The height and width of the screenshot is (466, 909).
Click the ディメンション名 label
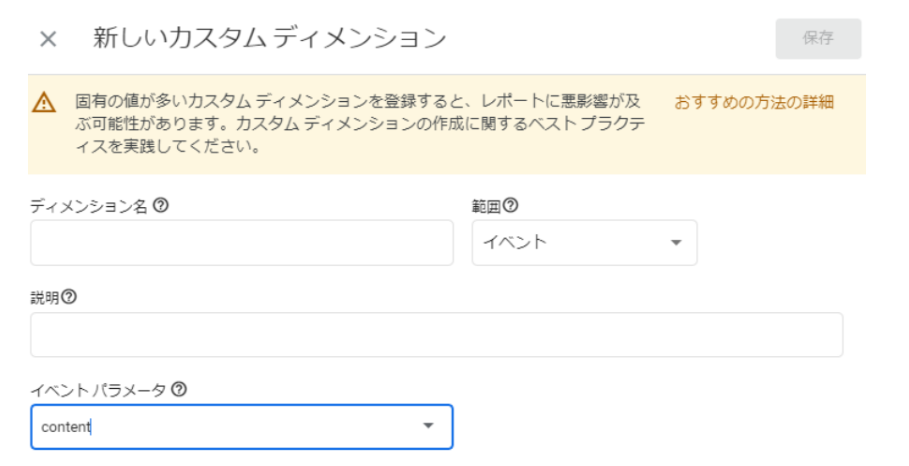89,205
